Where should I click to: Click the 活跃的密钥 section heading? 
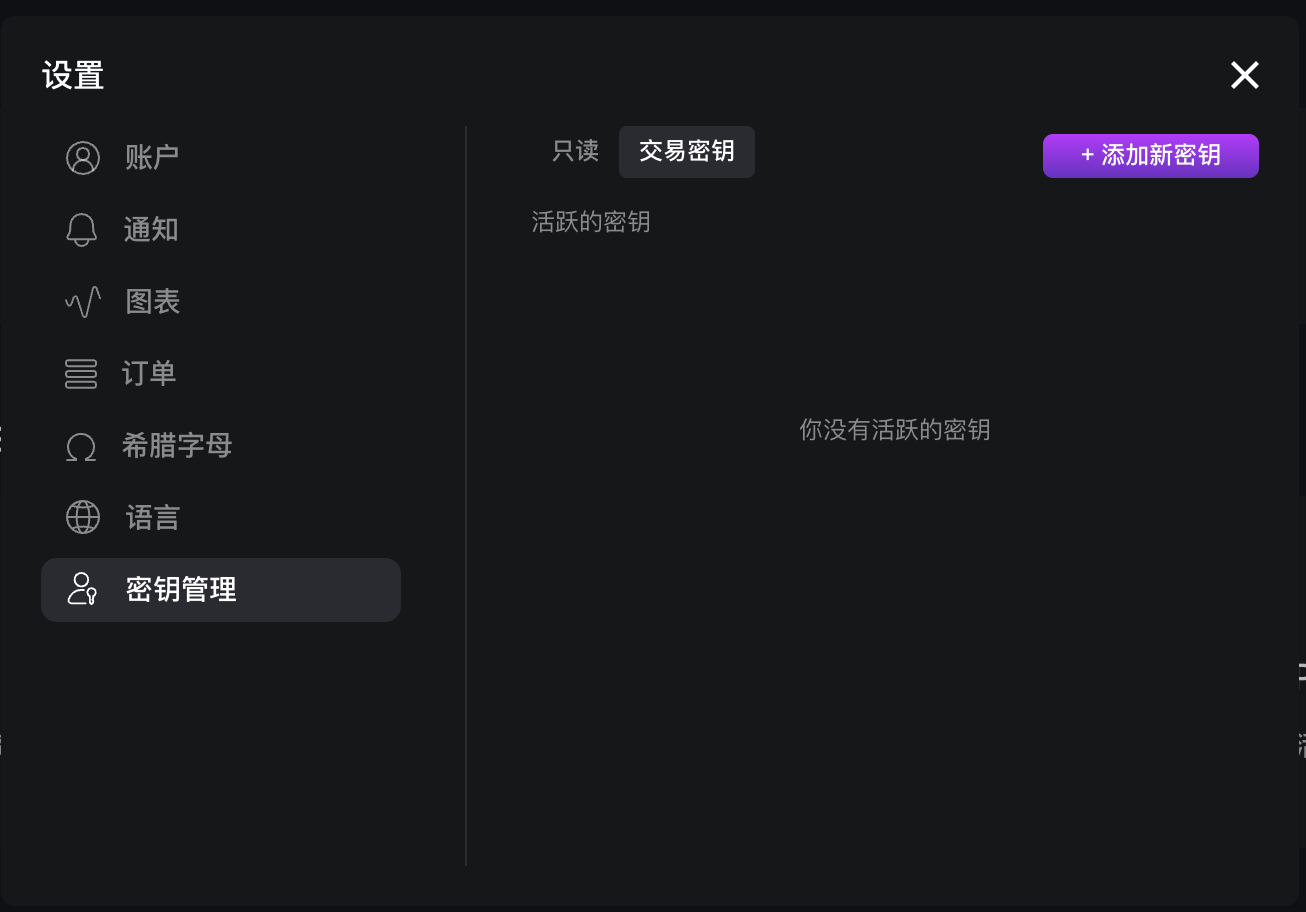(x=591, y=222)
